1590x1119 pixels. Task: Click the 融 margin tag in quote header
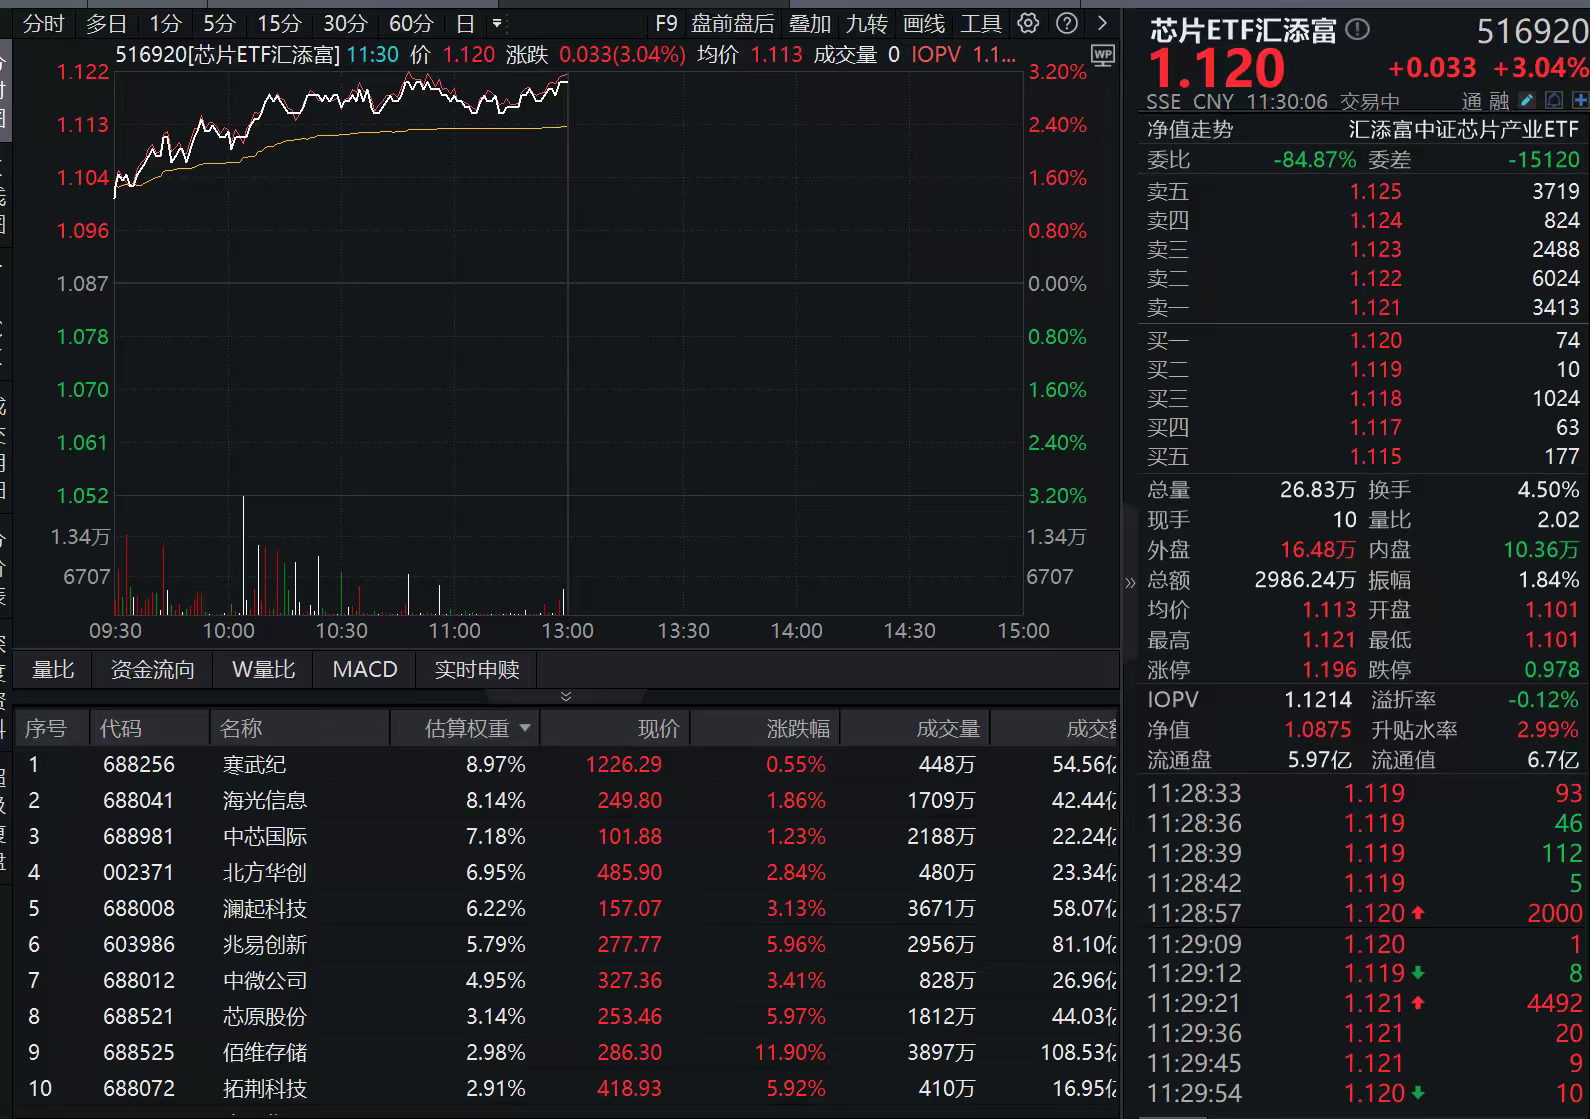tap(1498, 101)
